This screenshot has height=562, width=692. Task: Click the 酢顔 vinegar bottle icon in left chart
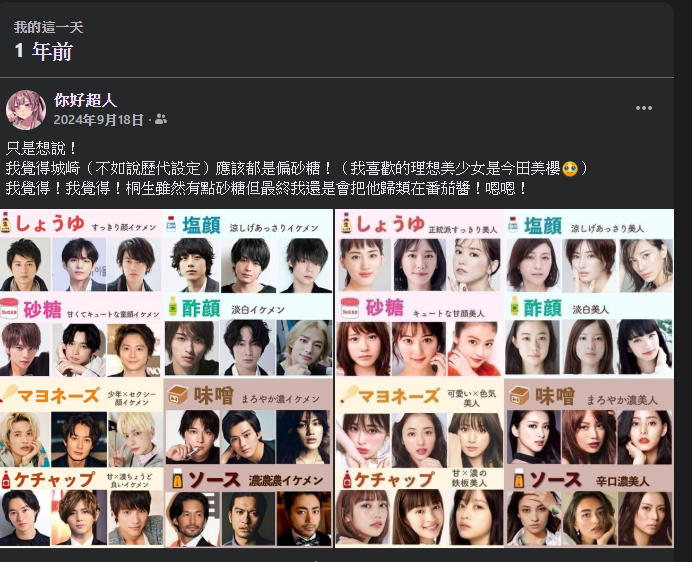[173, 306]
